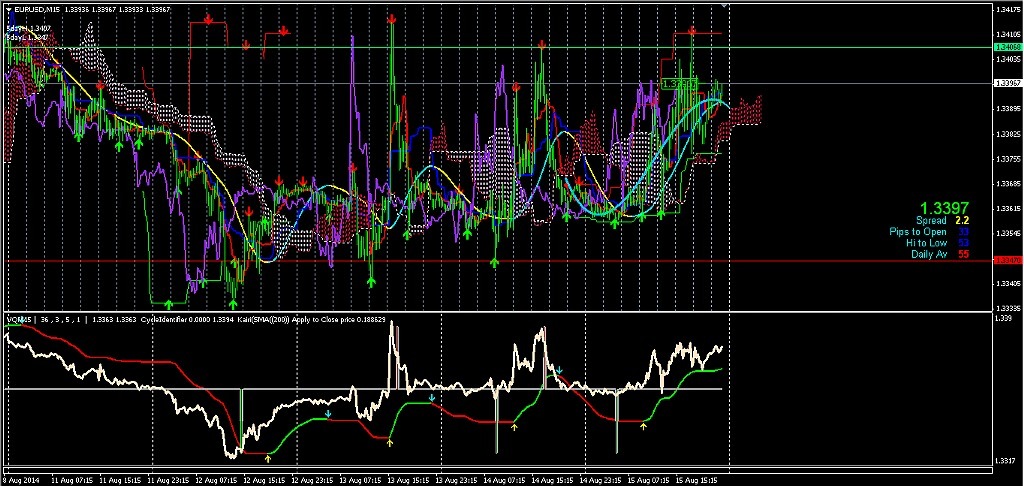The height and width of the screenshot is (486, 1024).
Task: Click the 11 Aug 07:15 time label
Action: pyautogui.click(x=71, y=479)
